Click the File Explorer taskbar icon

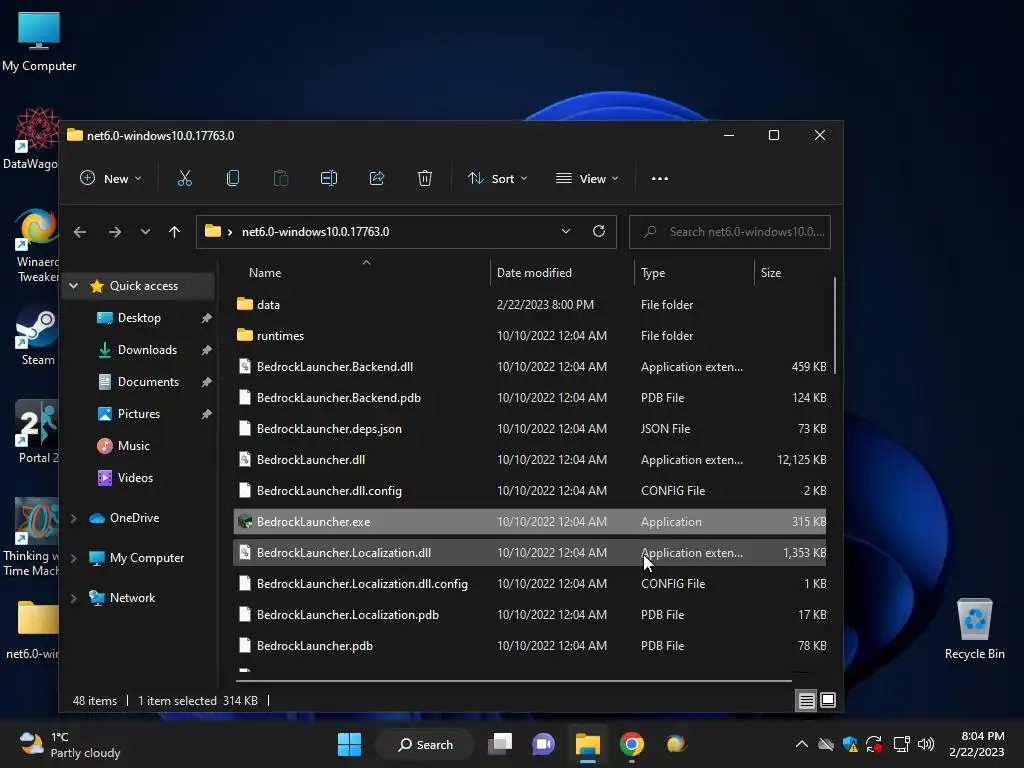[x=588, y=744]
